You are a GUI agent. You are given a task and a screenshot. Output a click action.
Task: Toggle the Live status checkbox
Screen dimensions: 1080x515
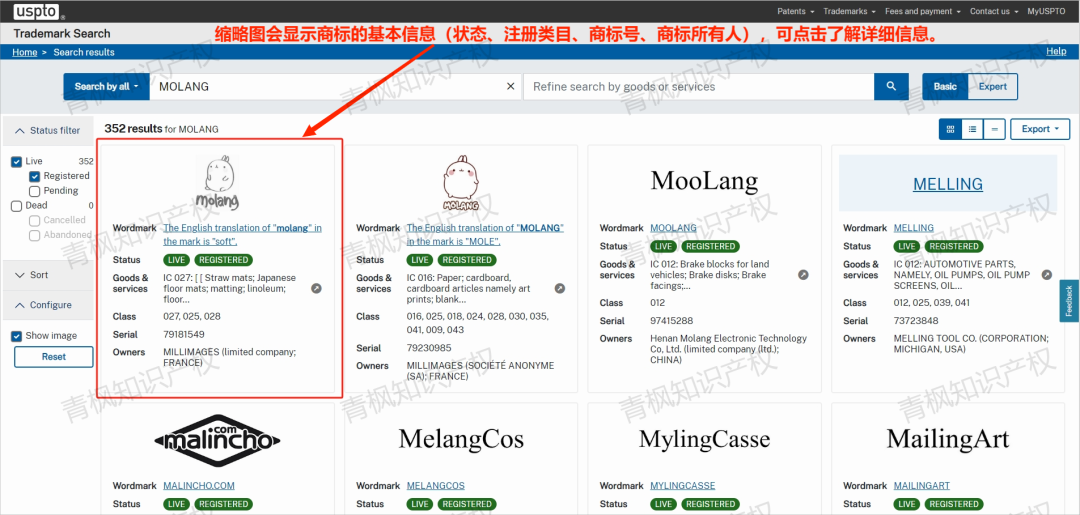(x=17, y=162)
